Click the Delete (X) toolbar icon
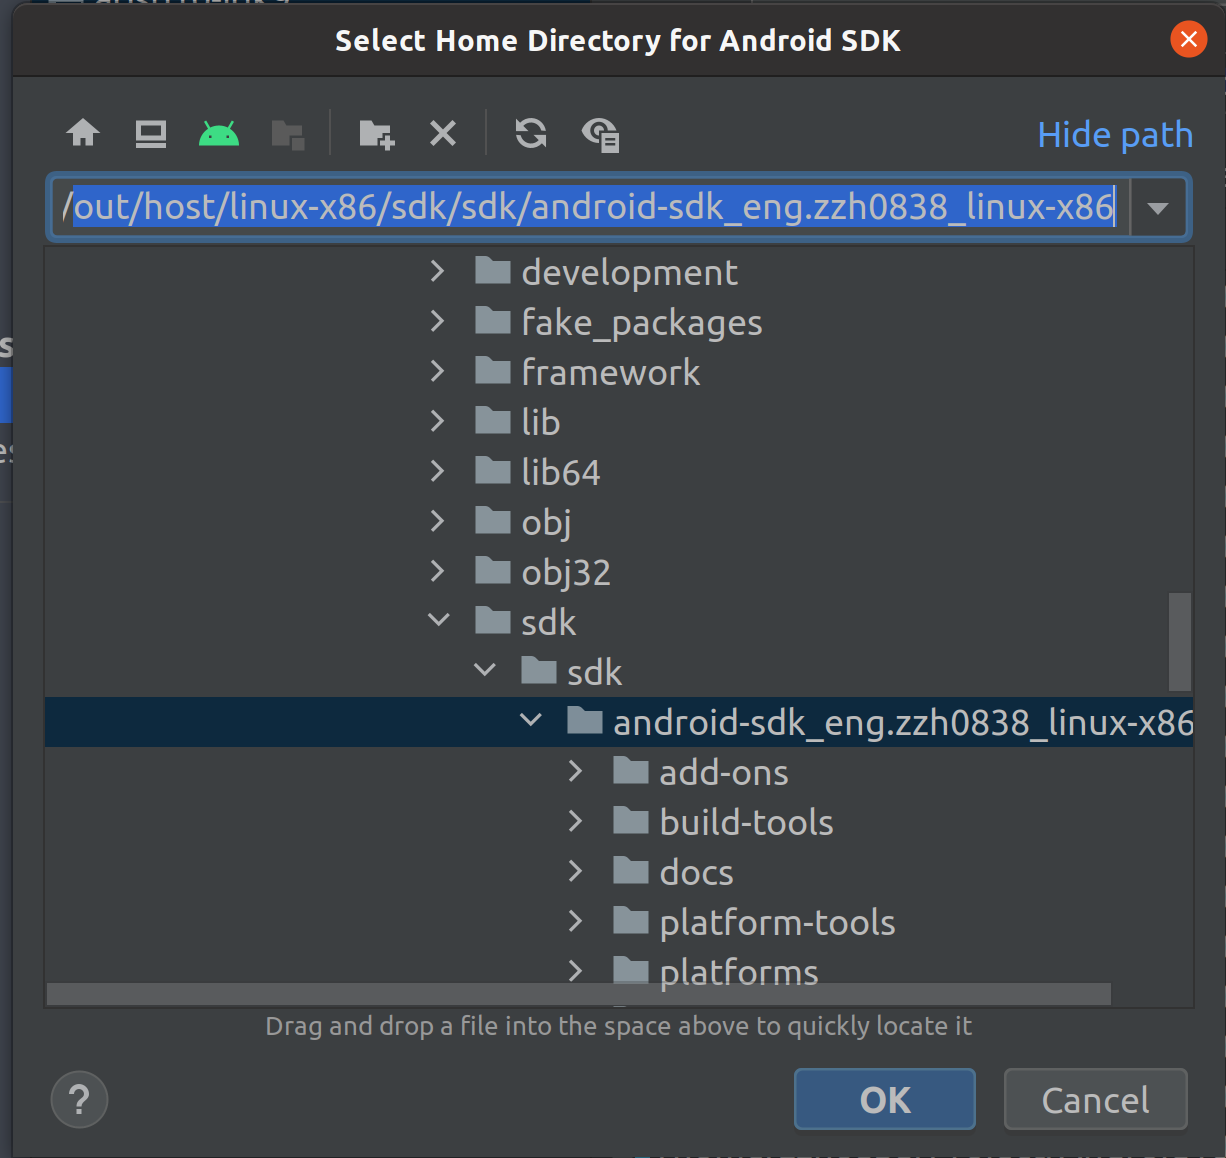This screenshot has height=1158, width=1226. 443,133
